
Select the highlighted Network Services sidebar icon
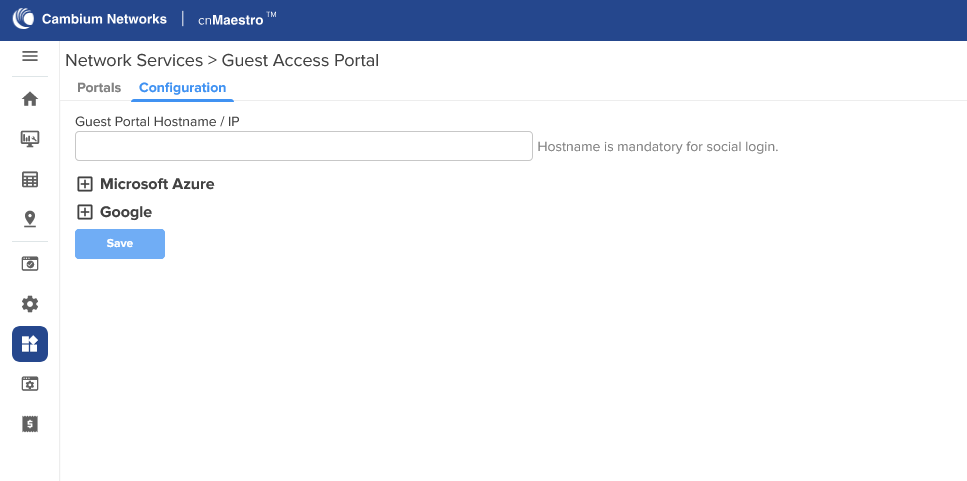tap(30, 343)
